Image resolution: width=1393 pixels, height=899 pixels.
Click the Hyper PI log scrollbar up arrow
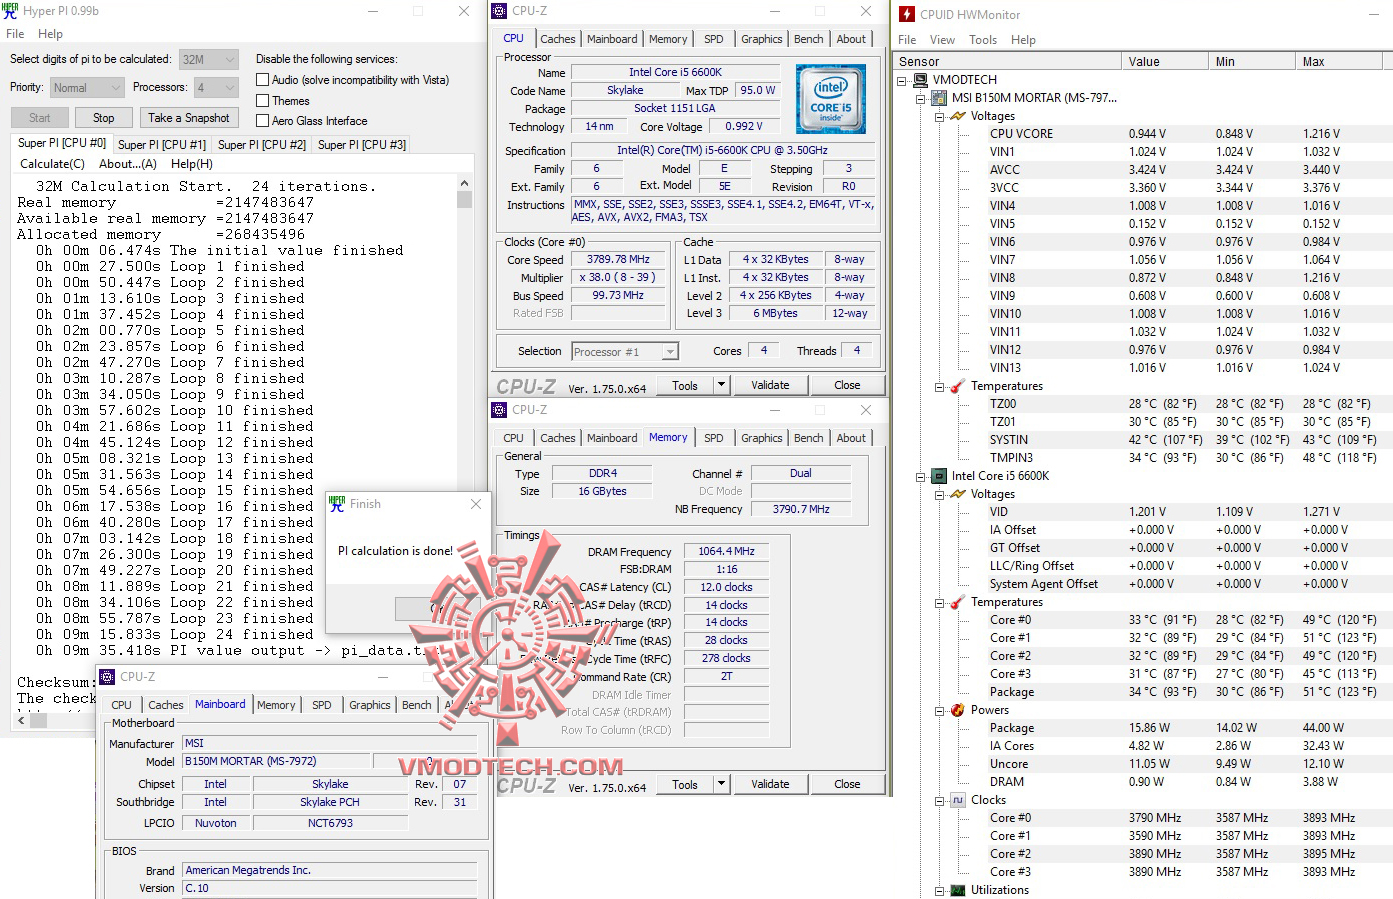click(x=464, y=183)
